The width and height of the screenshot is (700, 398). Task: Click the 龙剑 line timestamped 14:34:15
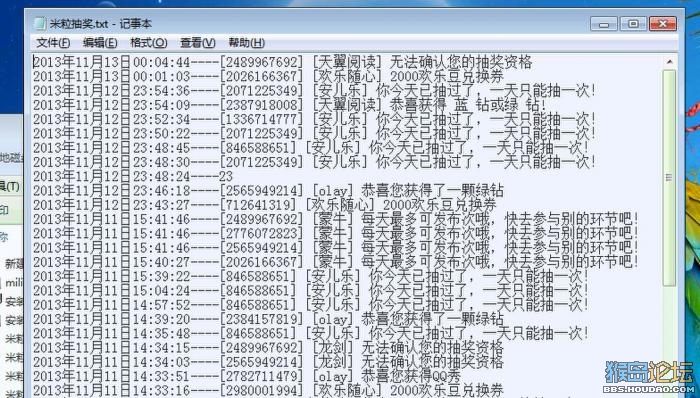tap(268, 348)
